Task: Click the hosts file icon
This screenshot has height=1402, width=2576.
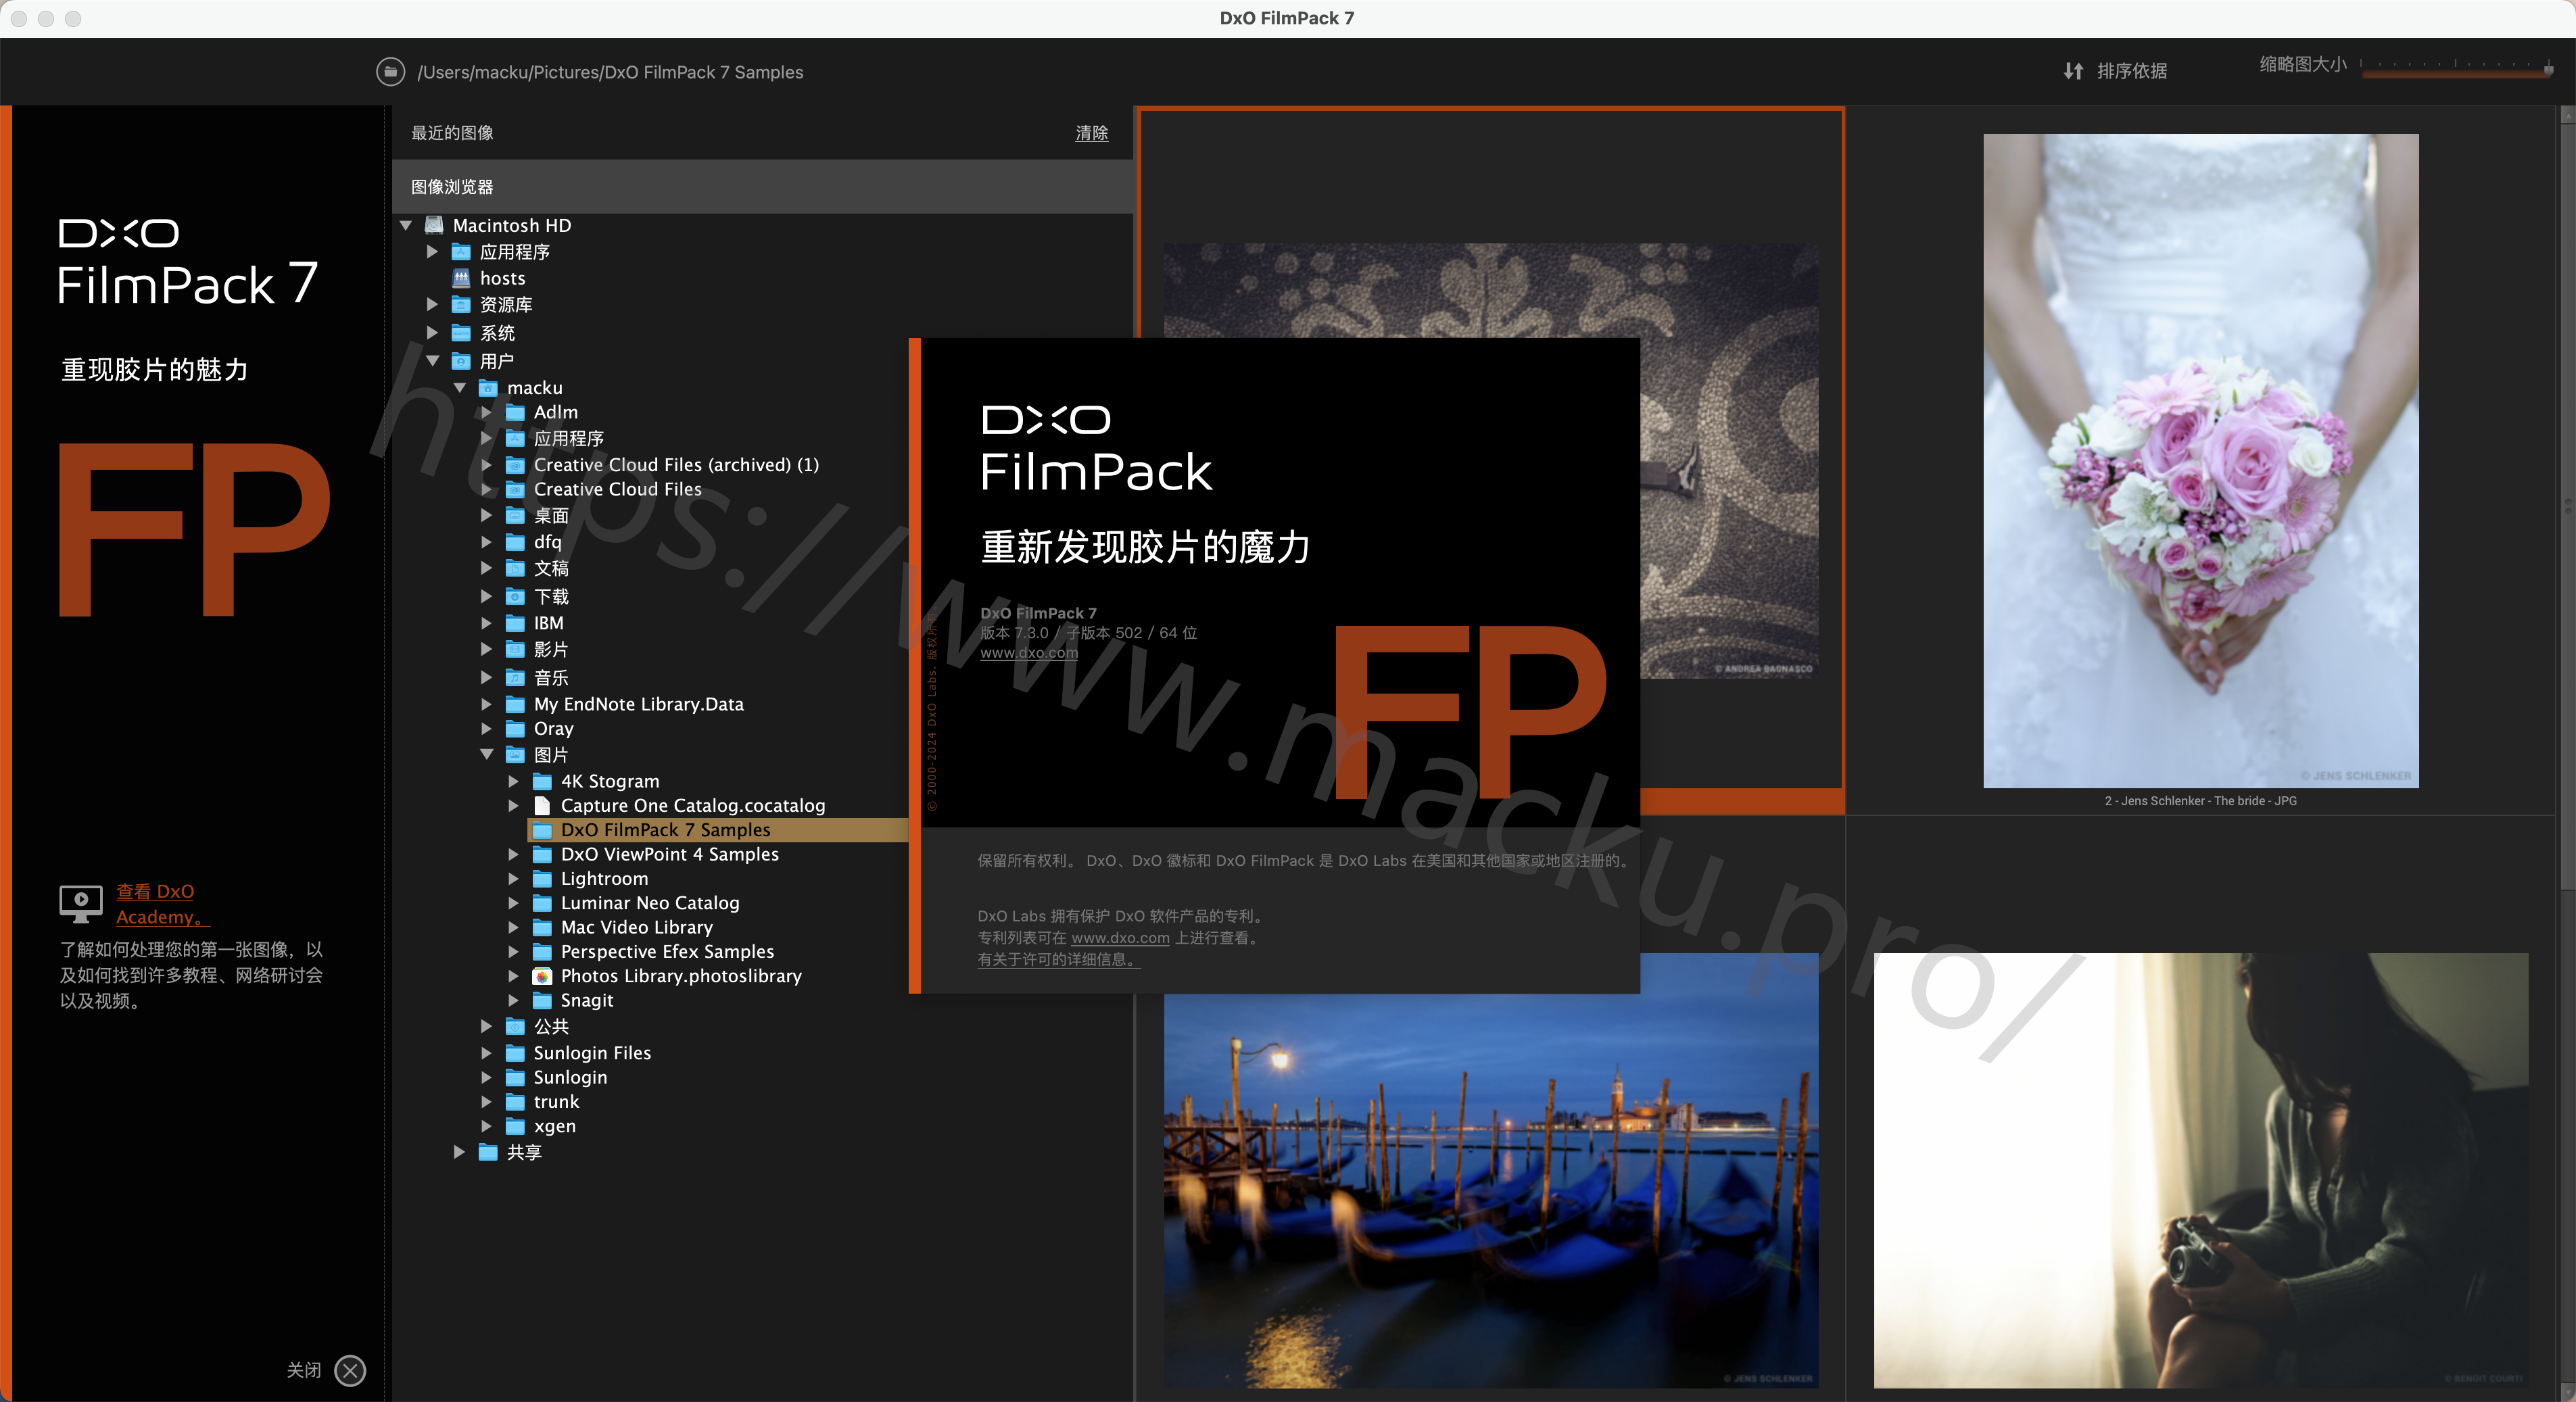Action: tap(461, 278)
